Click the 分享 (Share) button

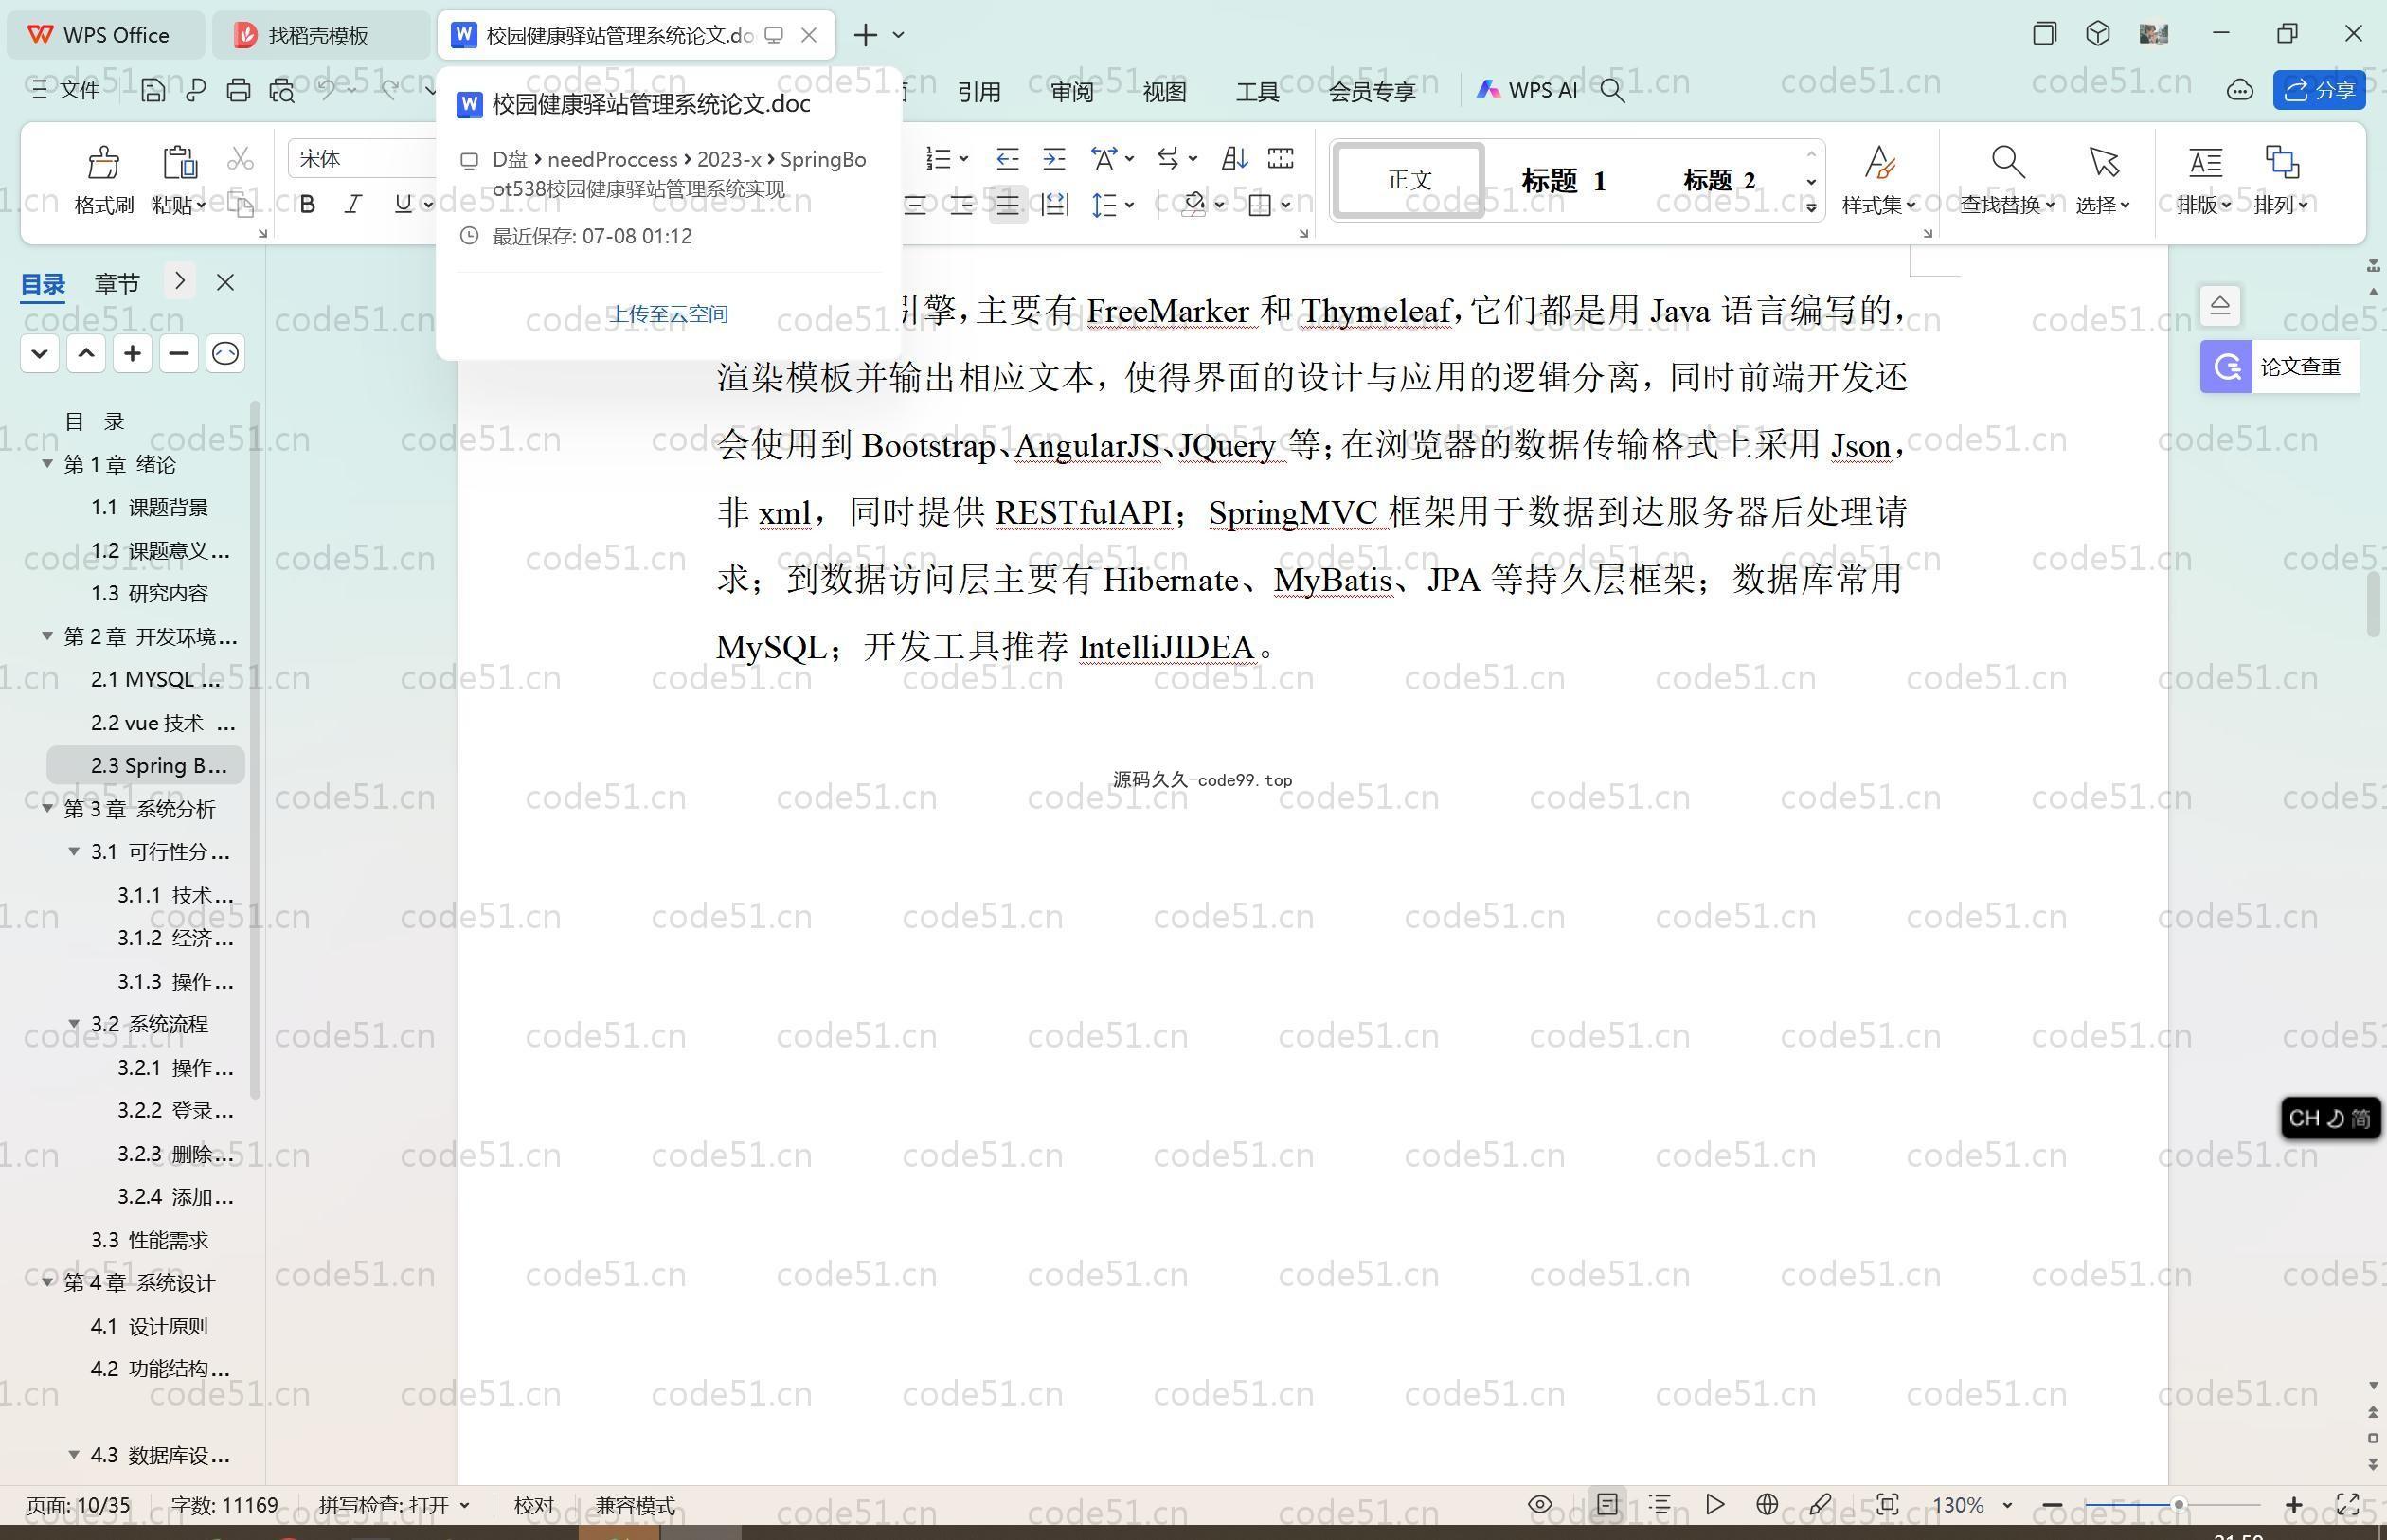(2319, 90)
